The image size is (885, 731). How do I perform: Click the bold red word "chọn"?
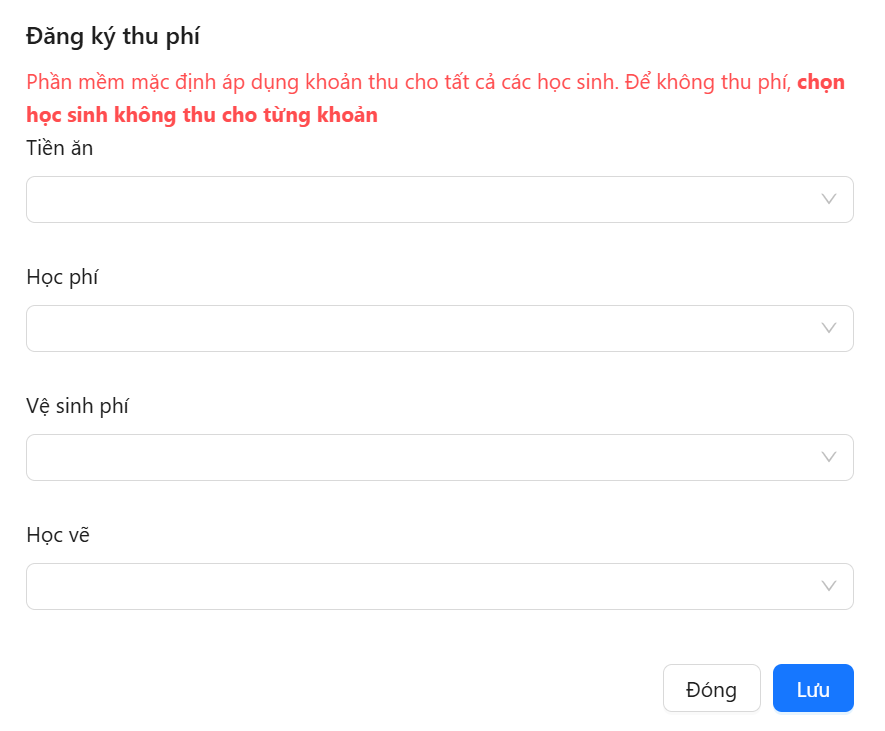821,82
